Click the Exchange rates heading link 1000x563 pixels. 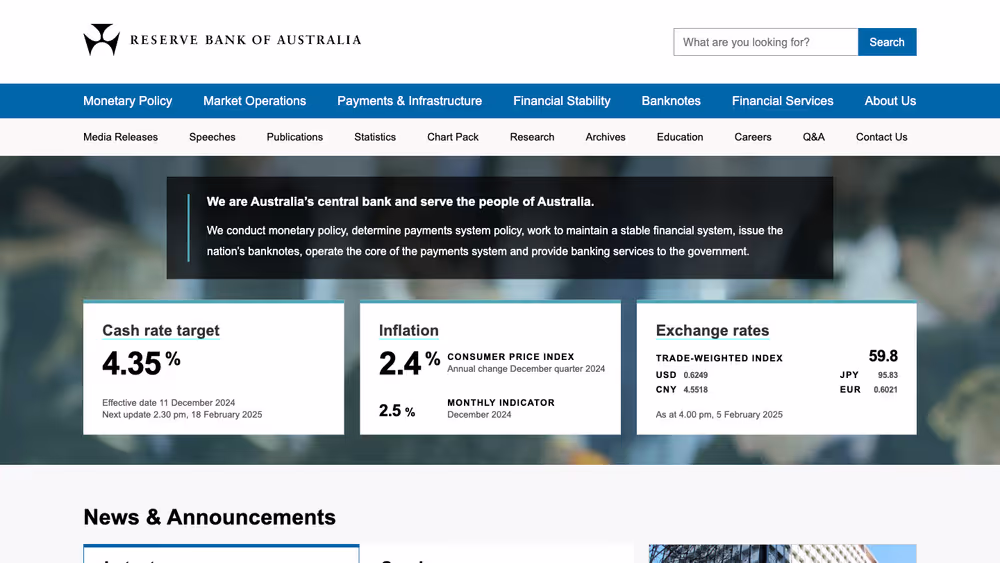(712, 330)
